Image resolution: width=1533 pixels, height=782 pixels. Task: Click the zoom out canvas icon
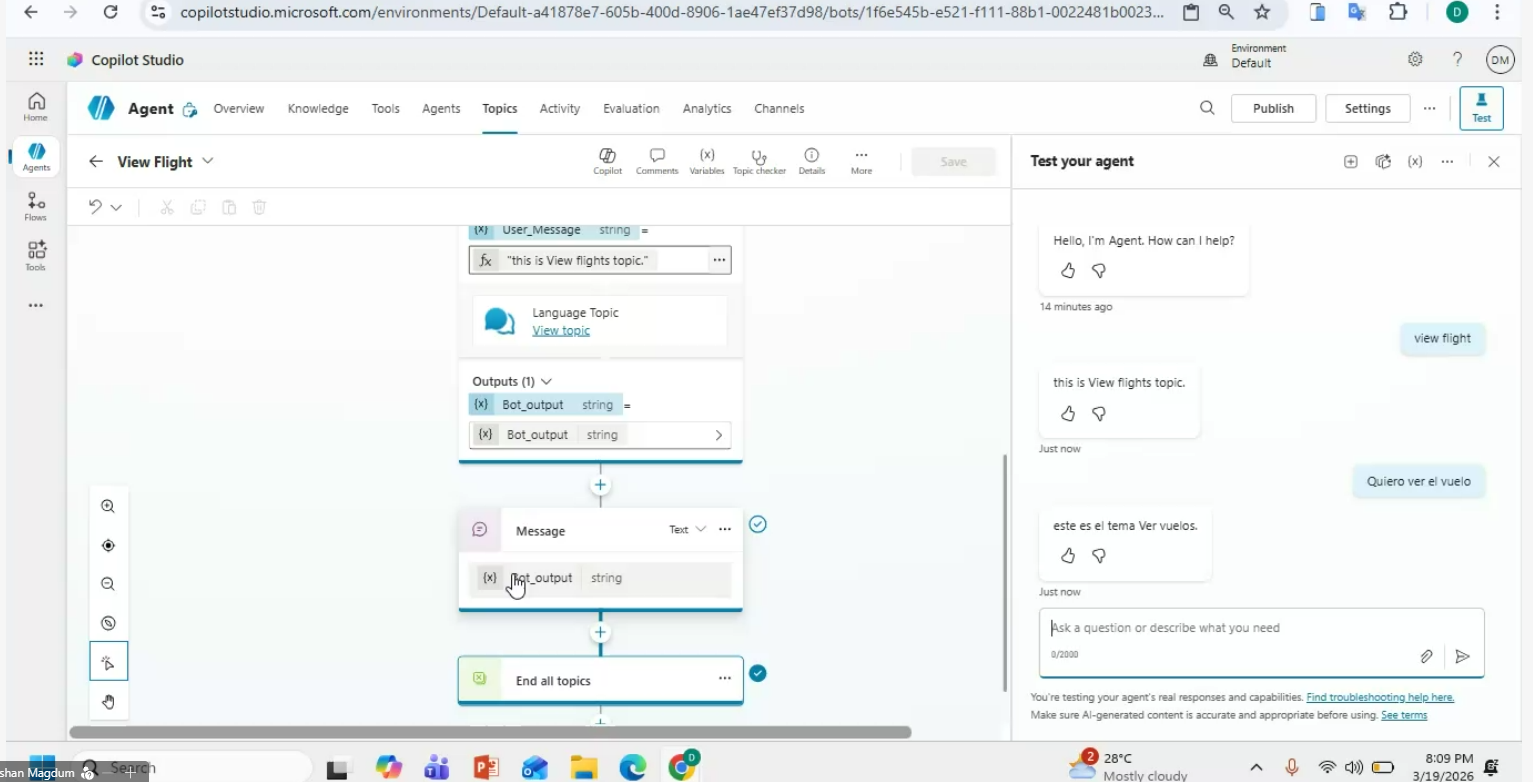[108, 584]
